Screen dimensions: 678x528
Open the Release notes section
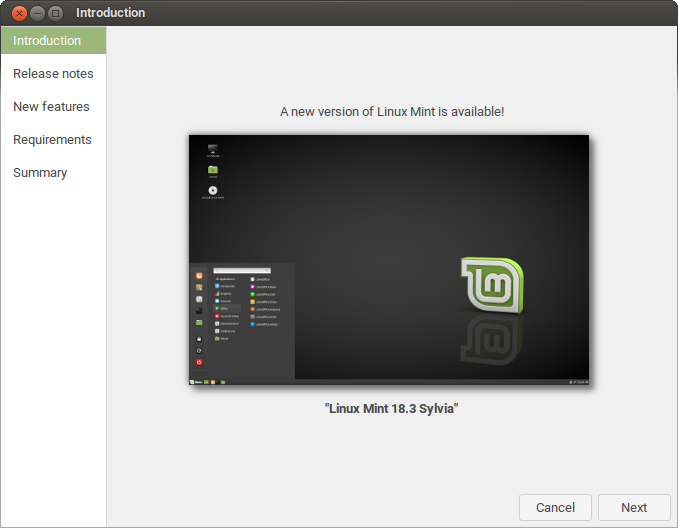click(53, 74)
